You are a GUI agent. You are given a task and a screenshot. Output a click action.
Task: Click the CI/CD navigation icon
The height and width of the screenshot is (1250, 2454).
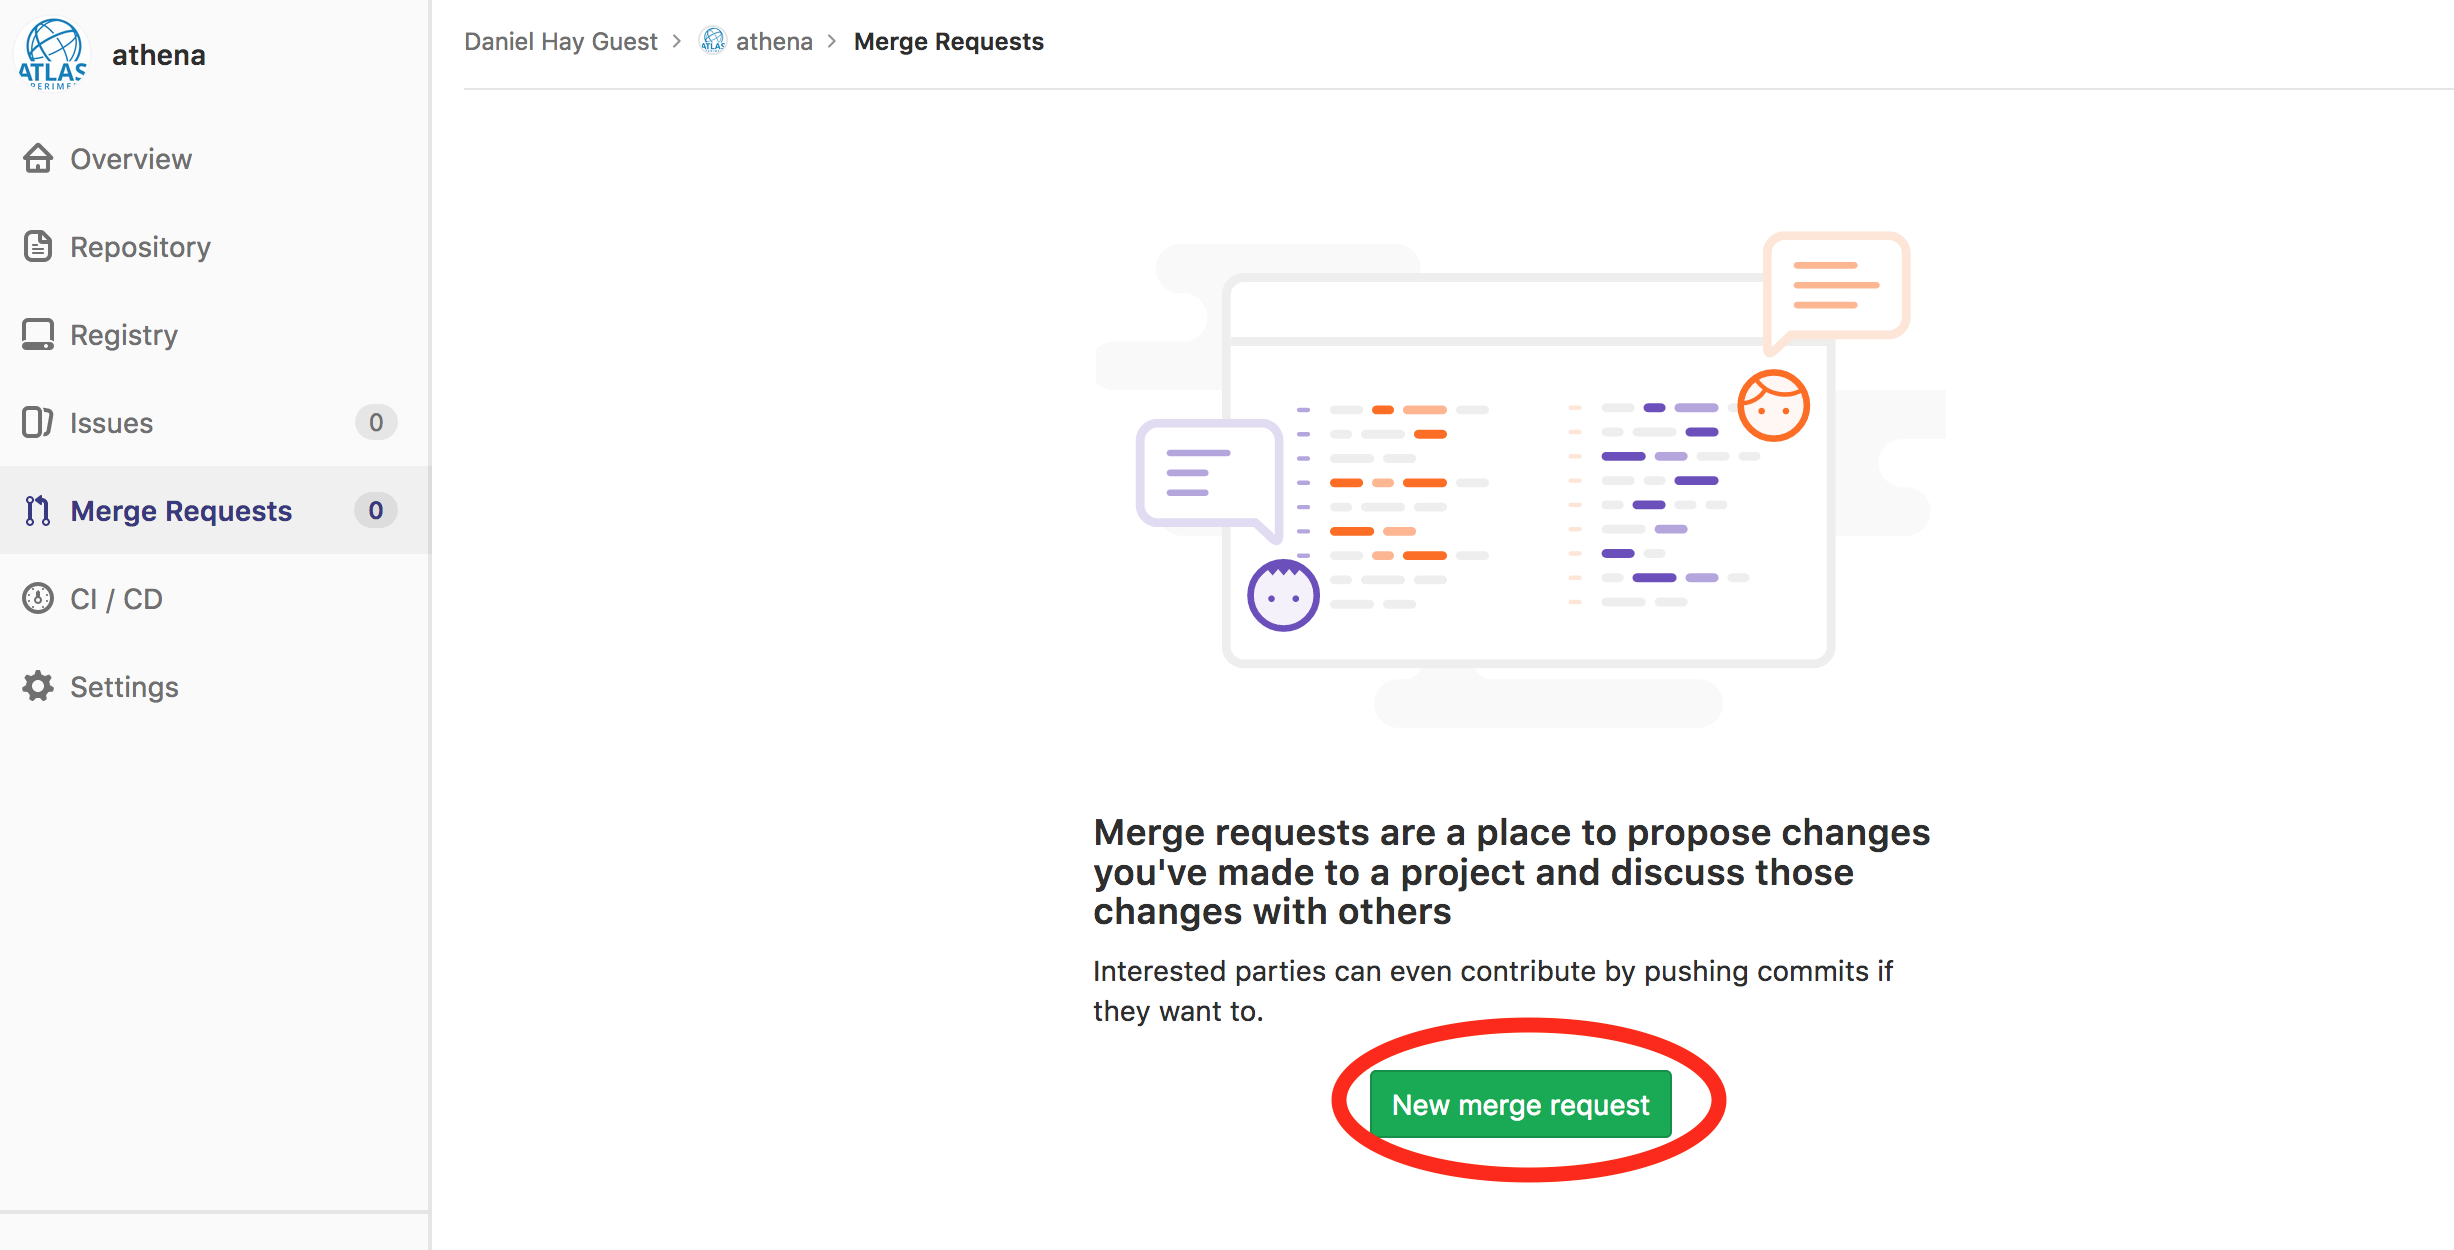click(x=38, y=598)
